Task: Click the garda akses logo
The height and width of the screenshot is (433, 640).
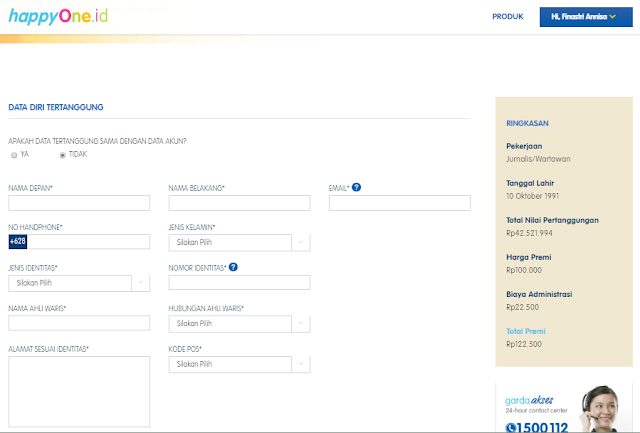Action: (529, 400)
